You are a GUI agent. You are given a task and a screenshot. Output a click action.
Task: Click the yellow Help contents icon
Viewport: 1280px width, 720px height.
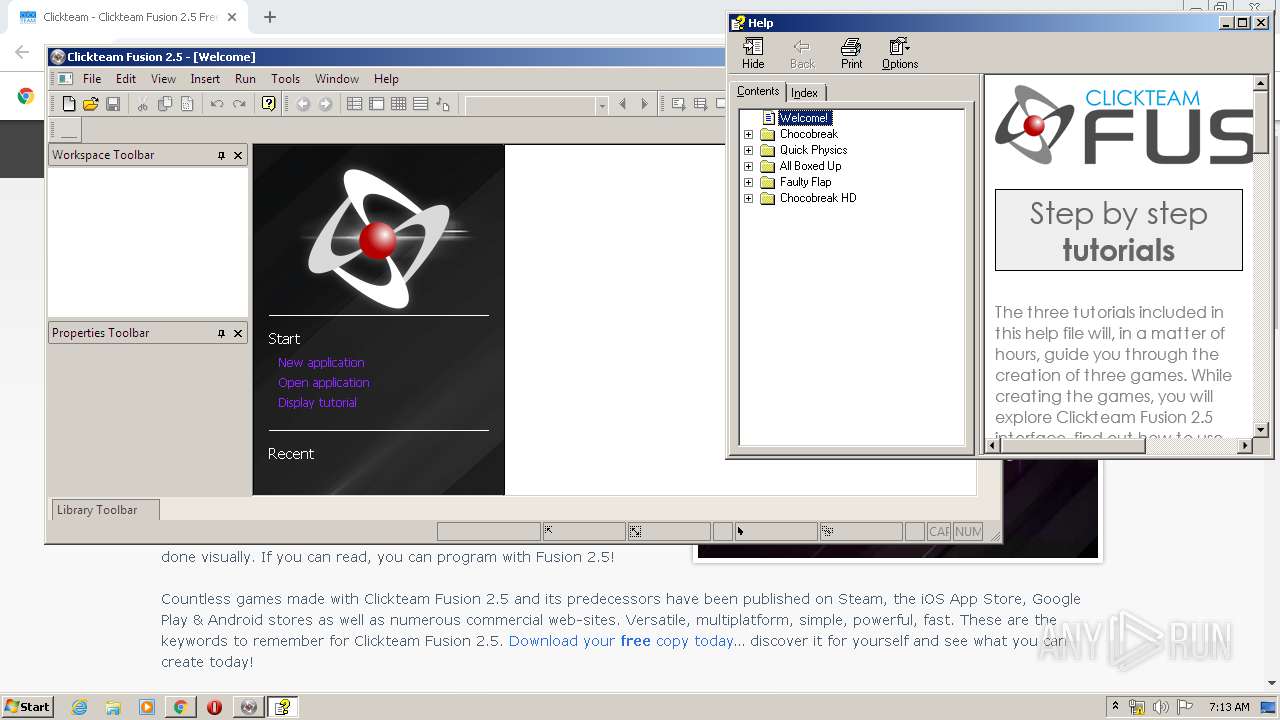click(x=269, y=104)
